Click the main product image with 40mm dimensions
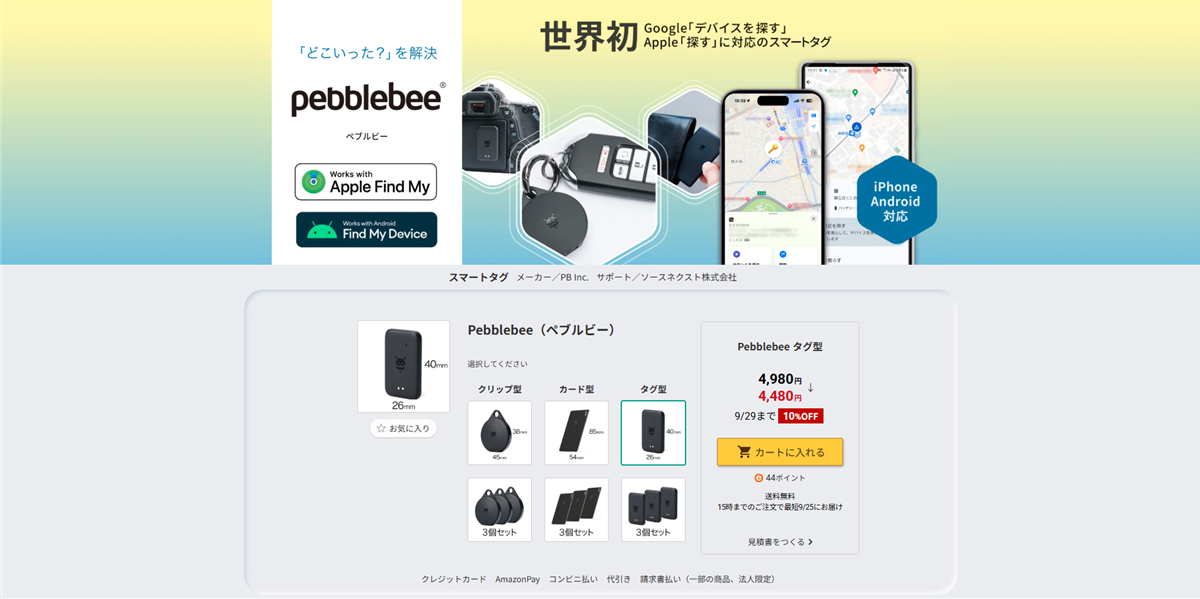 (x=404, y=367)
